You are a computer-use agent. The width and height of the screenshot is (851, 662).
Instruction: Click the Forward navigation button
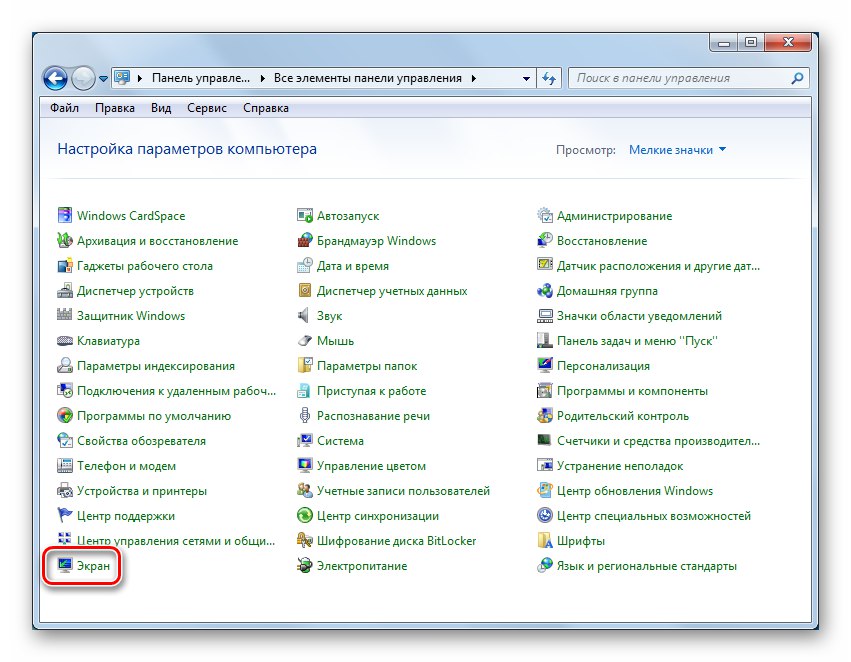pyautogui.click(x=83, y=79)
